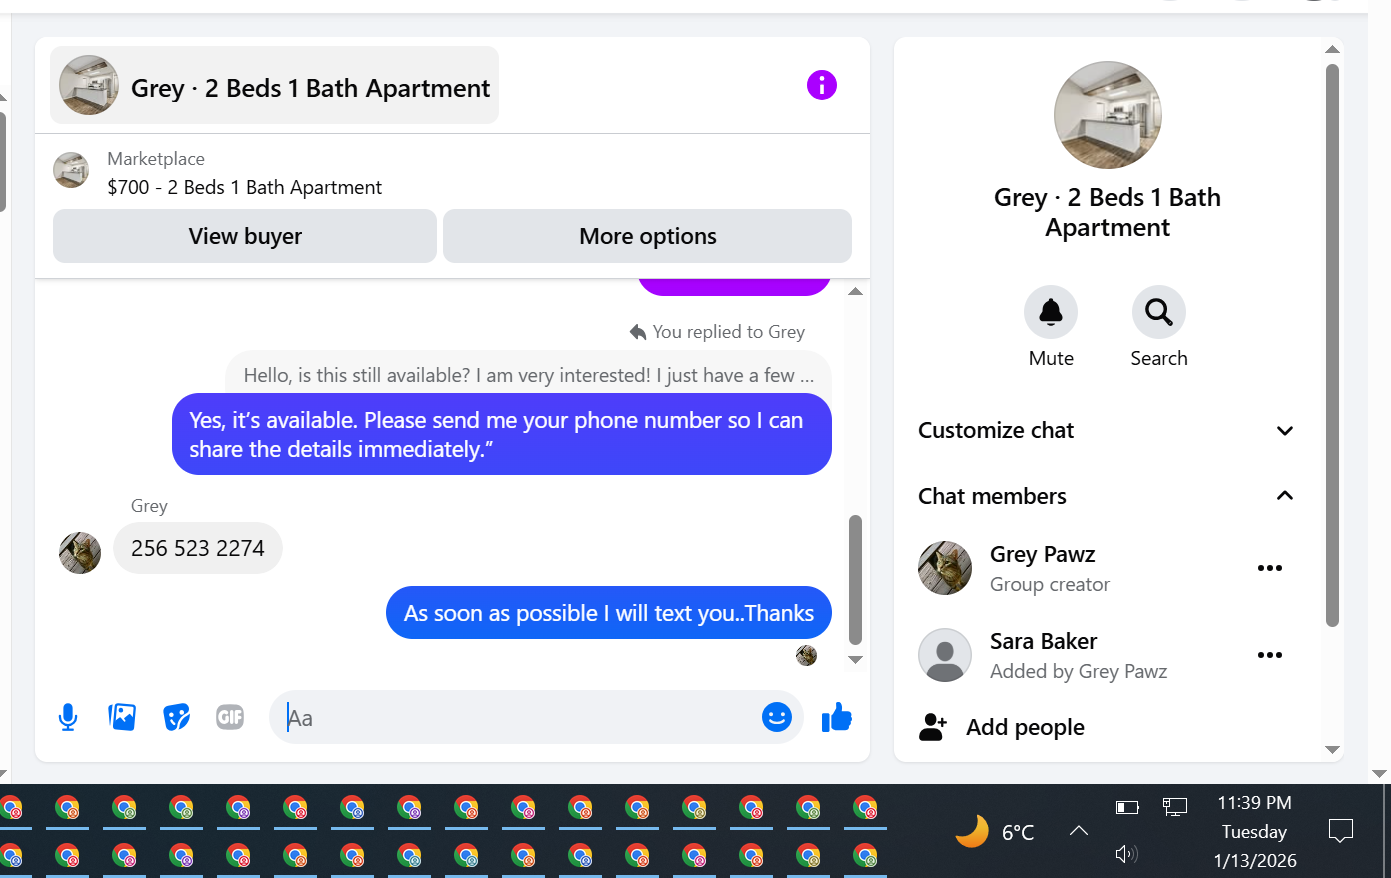This screenshot has width=1391, height=878.
Task: Click the More options button
Action: pos(647,236)
